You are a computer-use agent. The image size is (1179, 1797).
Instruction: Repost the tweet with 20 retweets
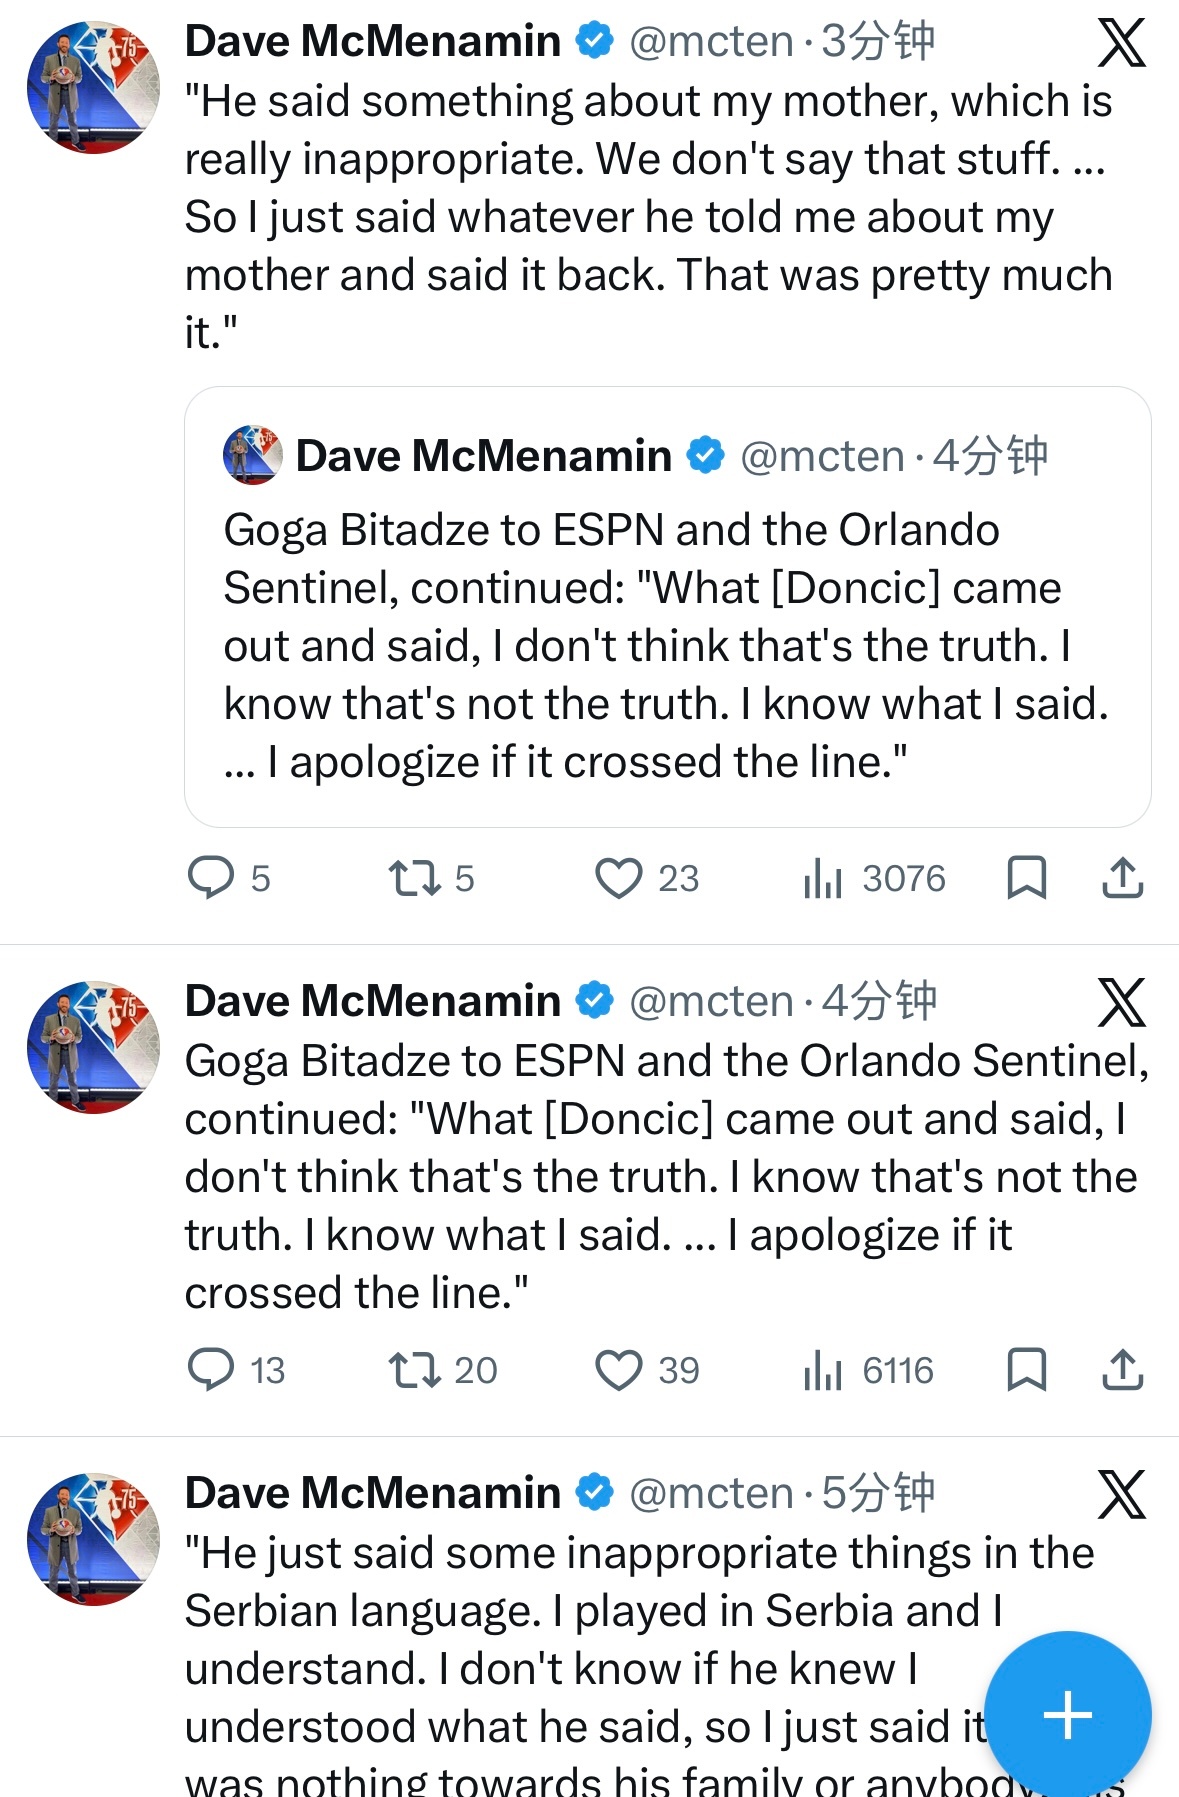(414, 1369)
